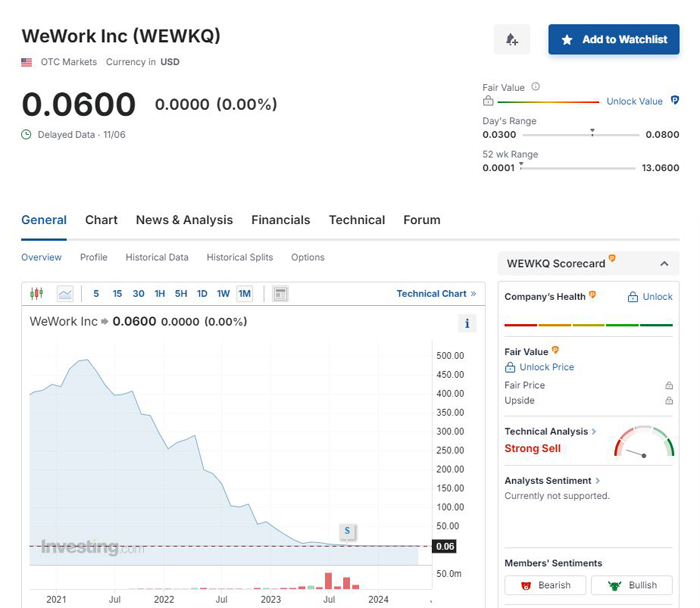
Task: Click the OTC Markets exchange label
Action: tap(69, 62)
